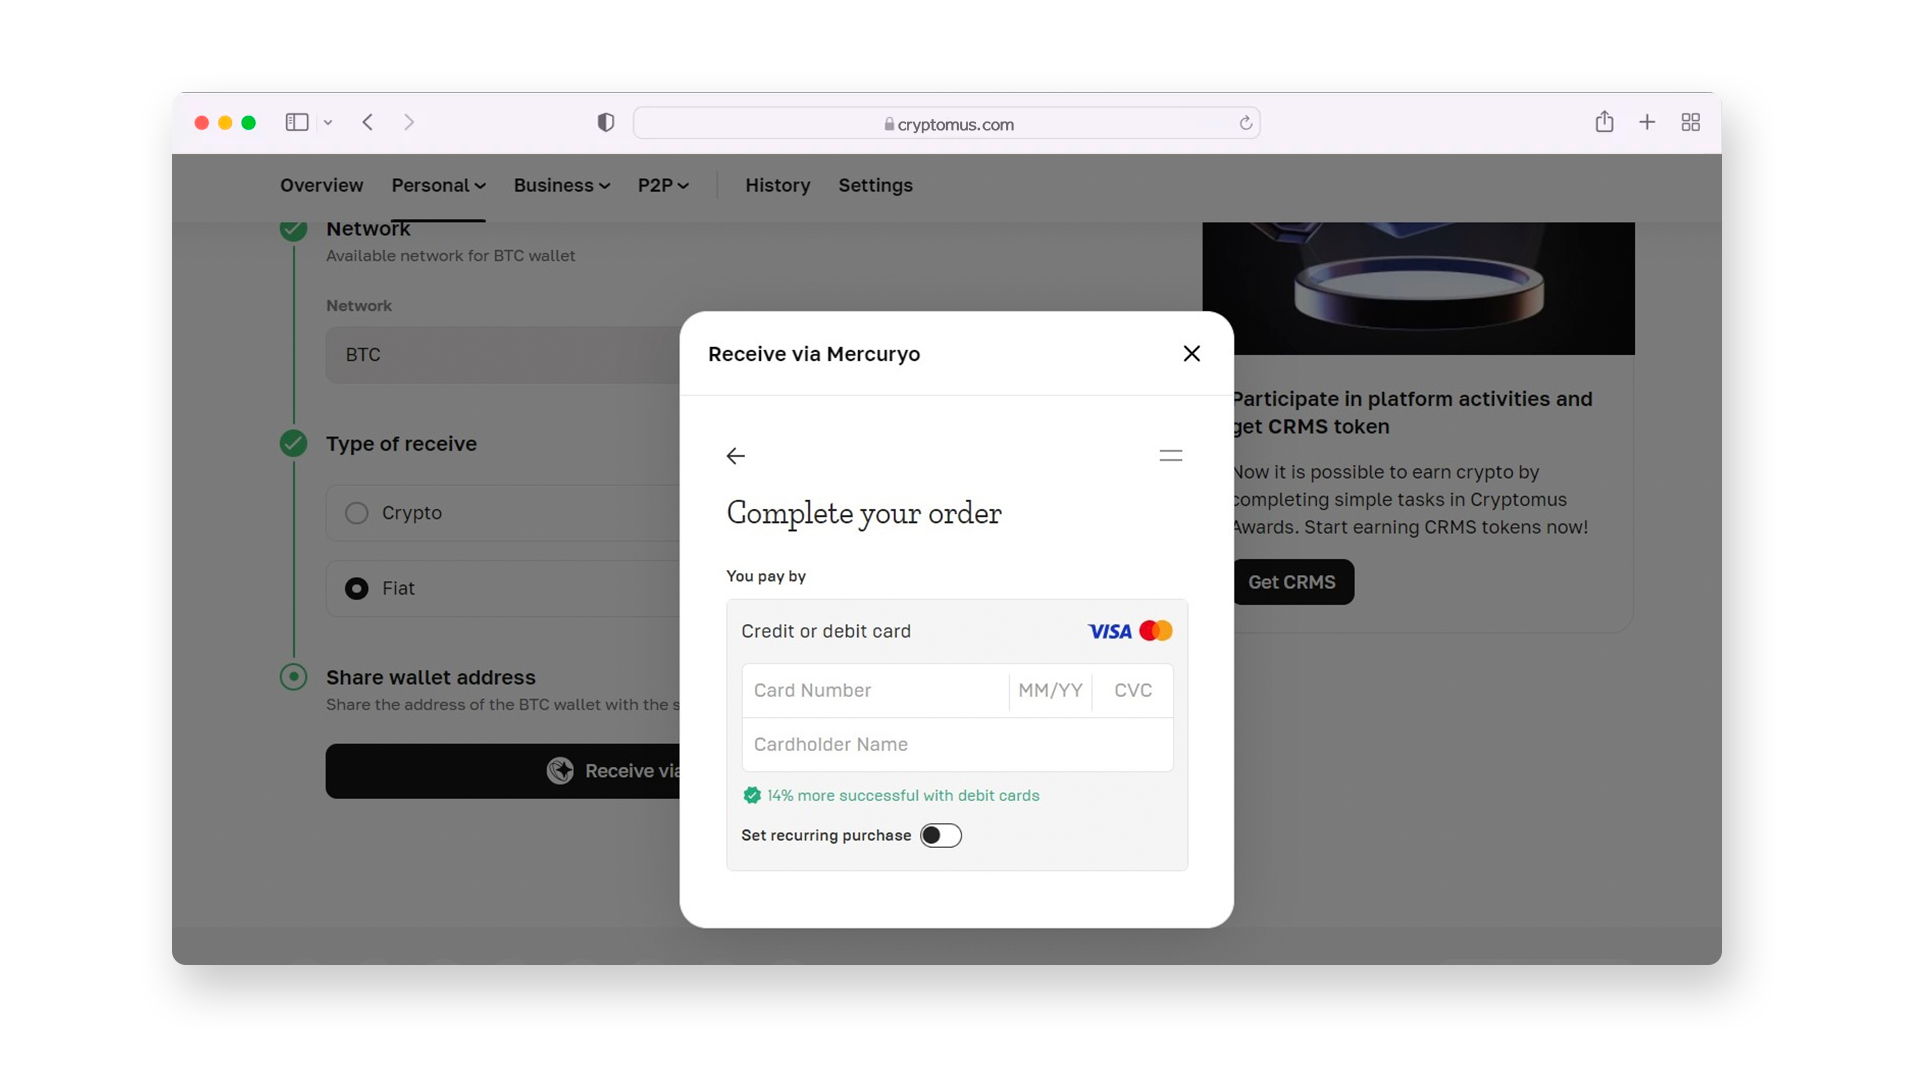Click the "Credit or debit card" label
This screenshot has width=1920, height=1080.
[x=826, y=631]
